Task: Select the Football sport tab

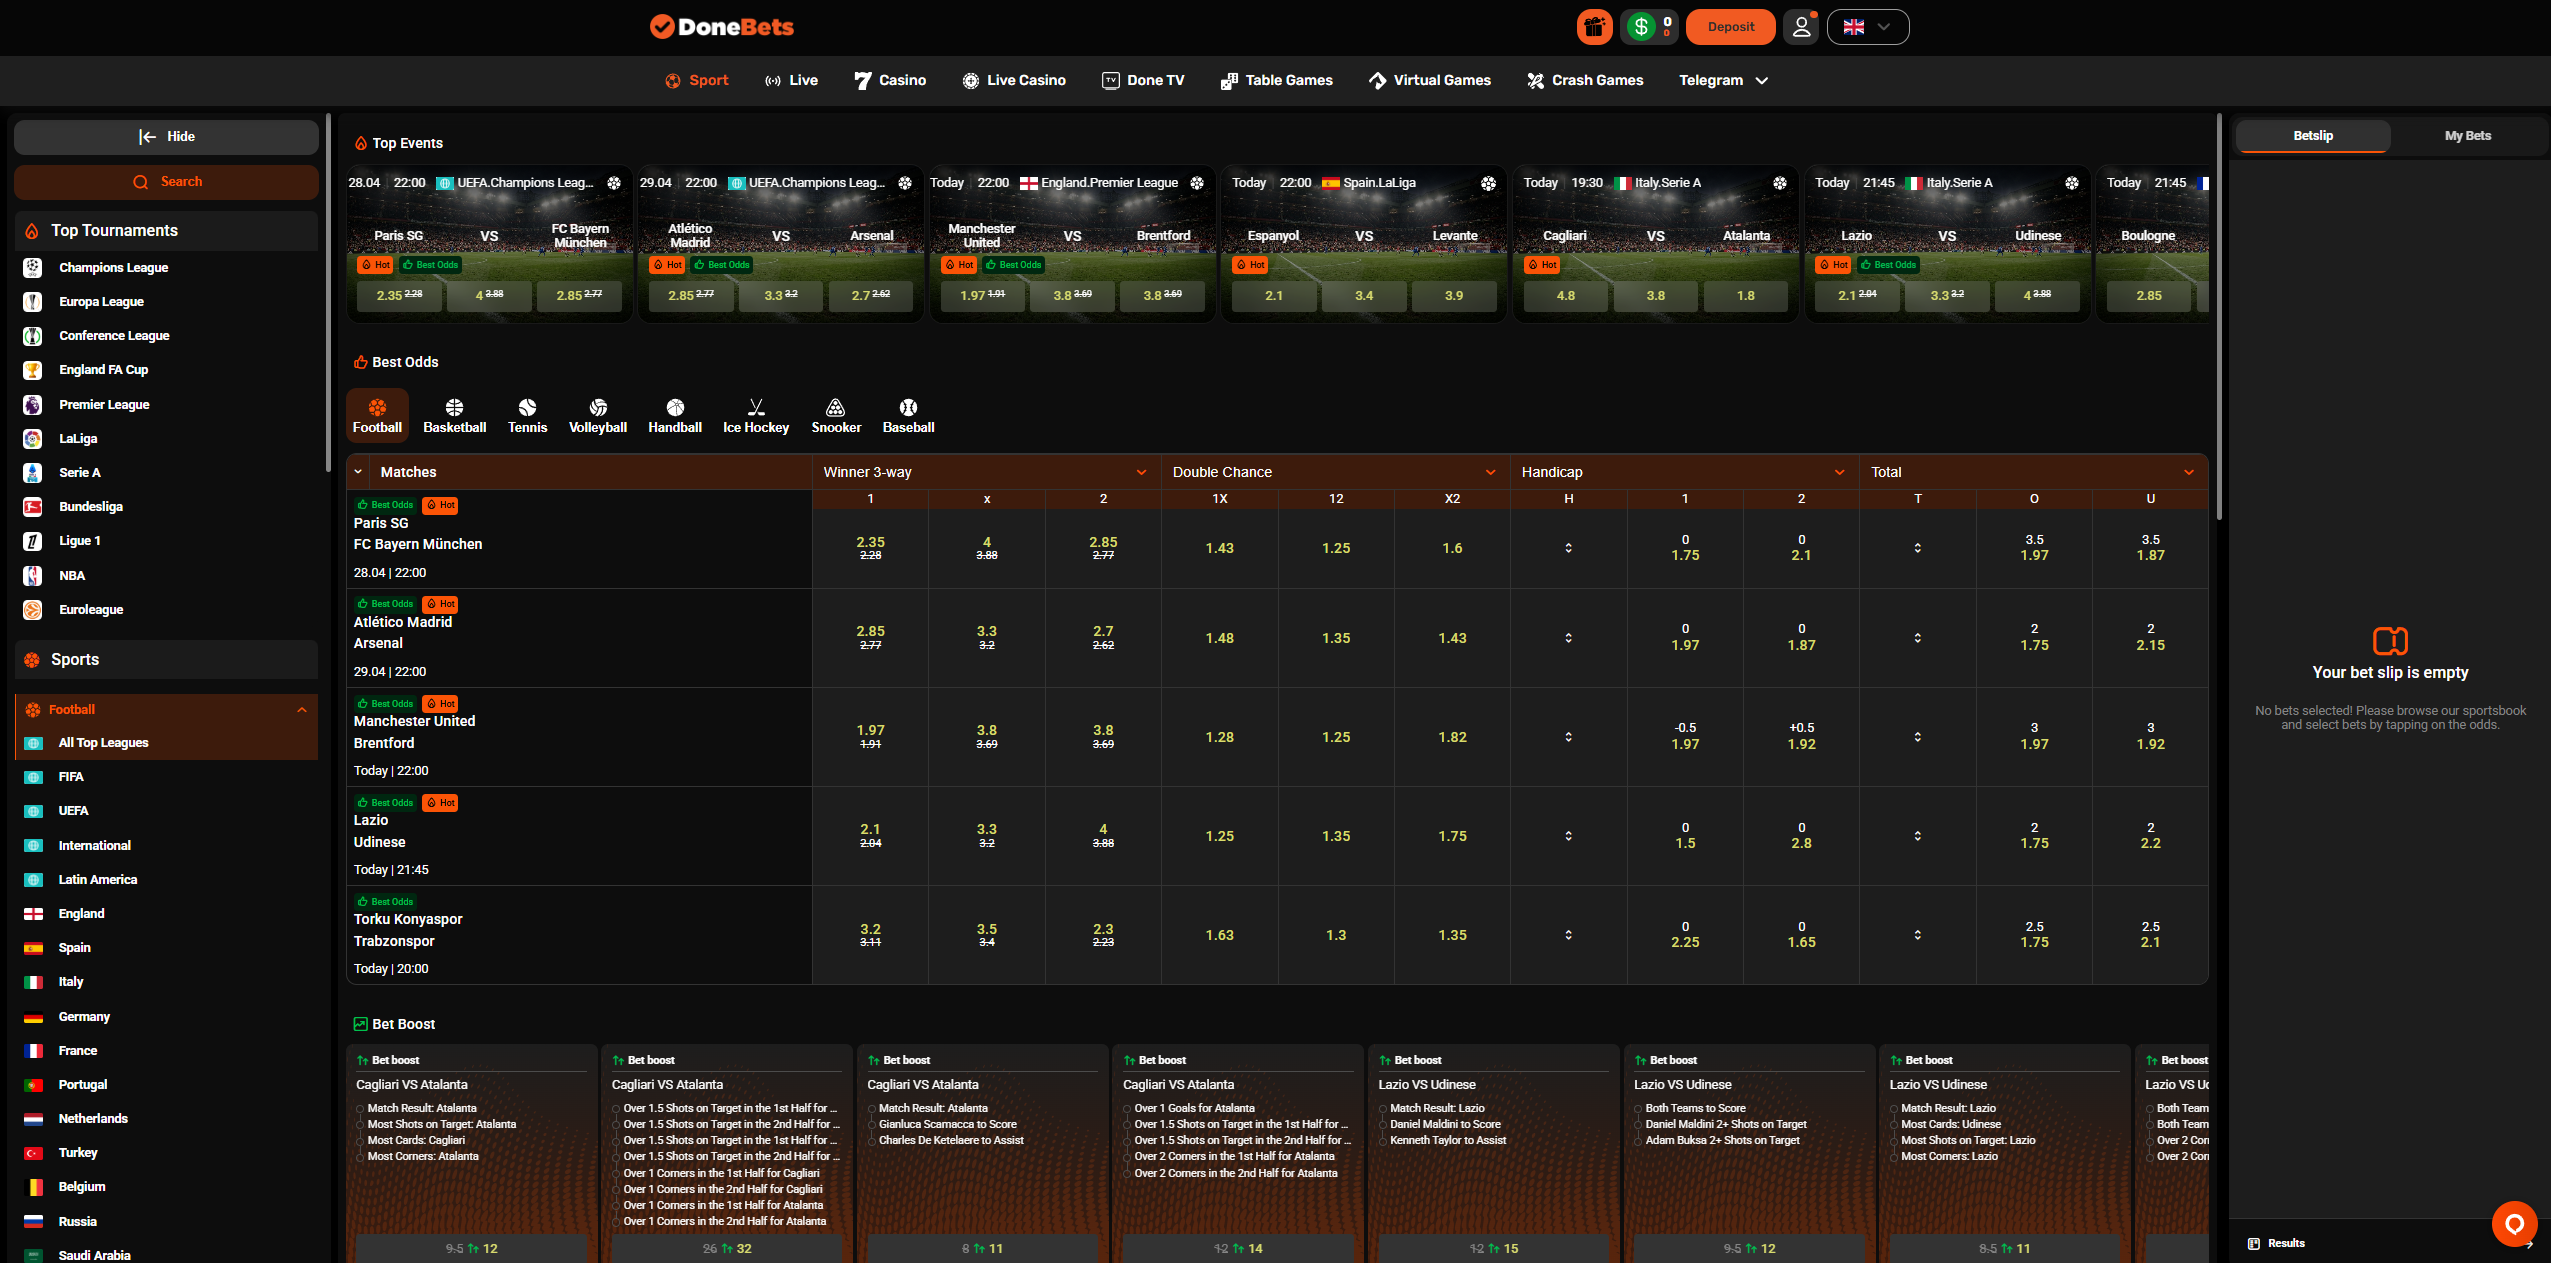Action: [377, 416]
